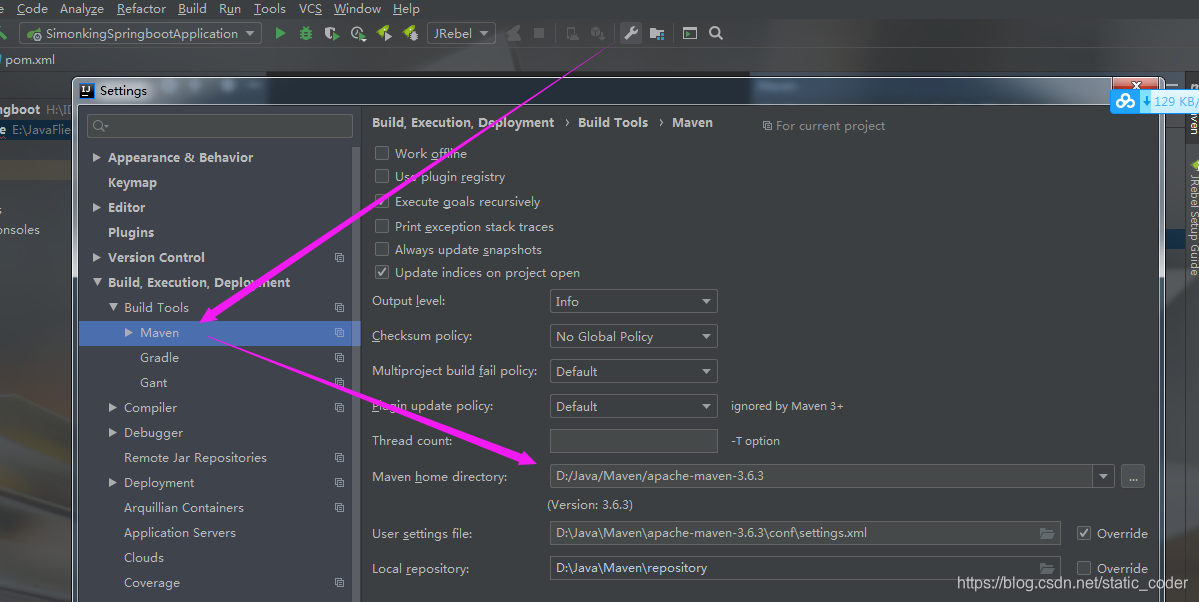The image size is (1199, 602).
Task: Open the Output level dropdown
Action: 633,301
